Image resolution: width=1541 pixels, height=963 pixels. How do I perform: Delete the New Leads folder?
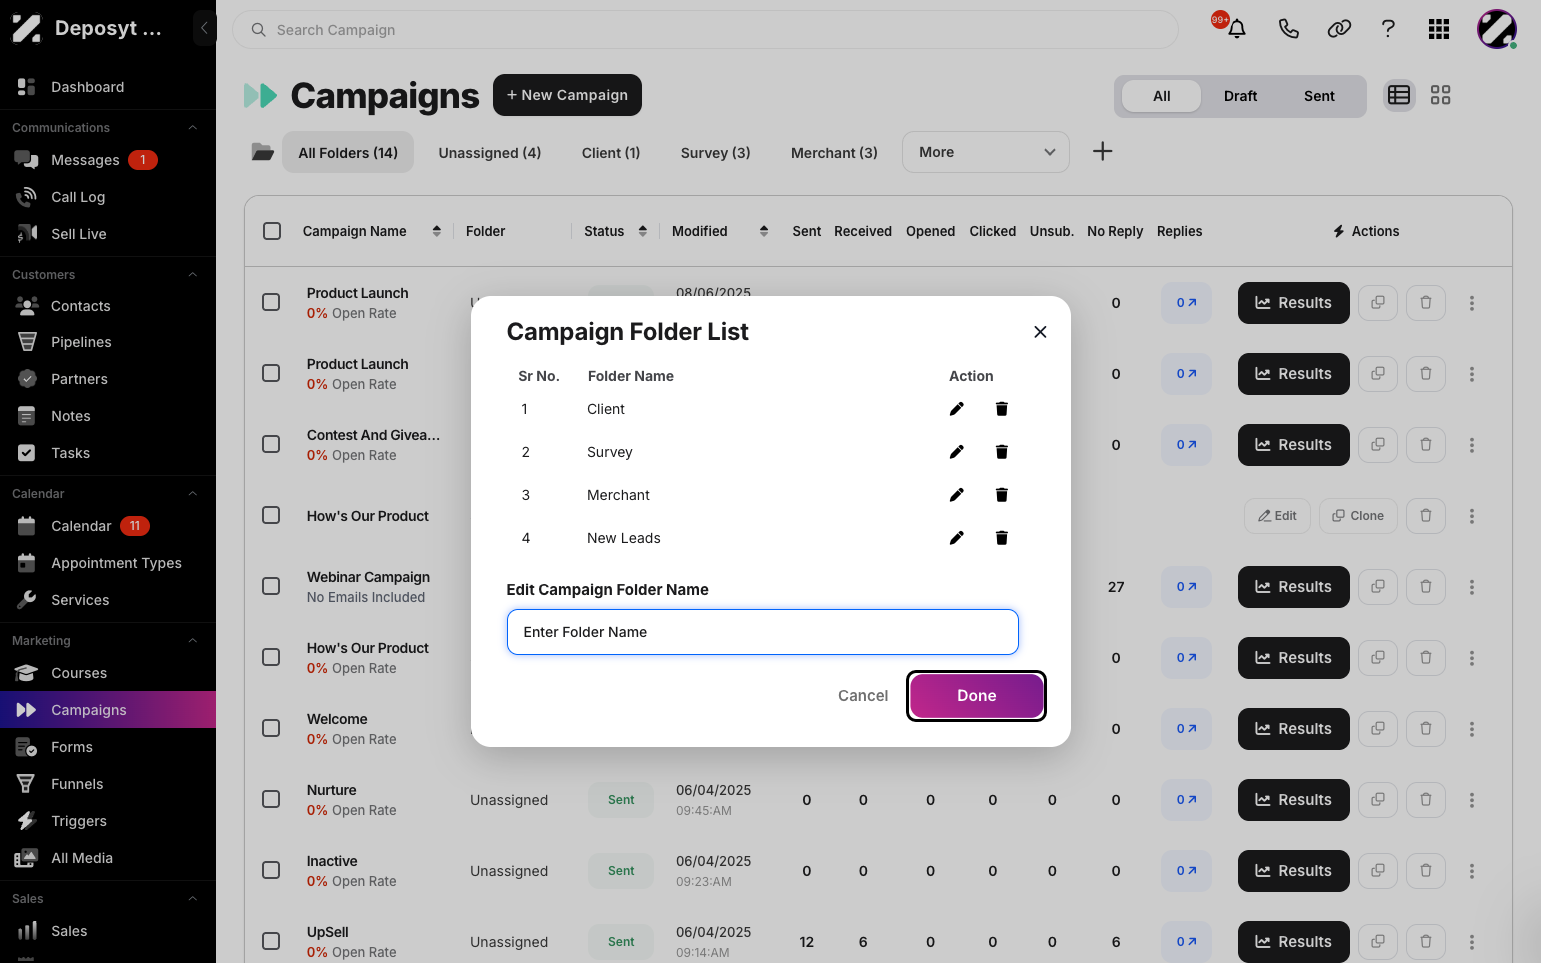tap(1001, 538)
